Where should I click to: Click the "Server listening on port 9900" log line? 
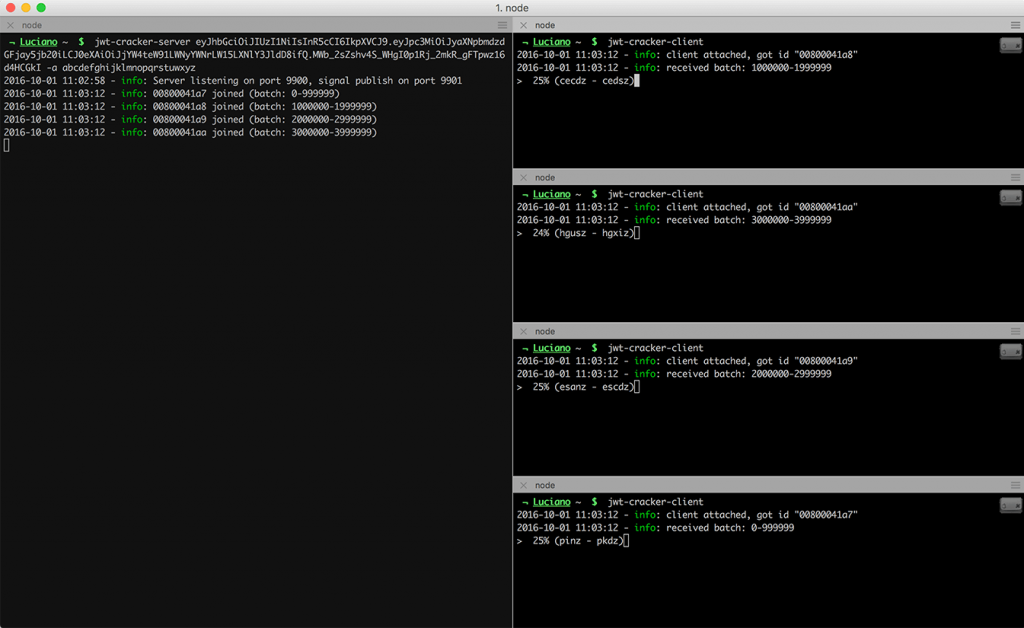[232, 81]
